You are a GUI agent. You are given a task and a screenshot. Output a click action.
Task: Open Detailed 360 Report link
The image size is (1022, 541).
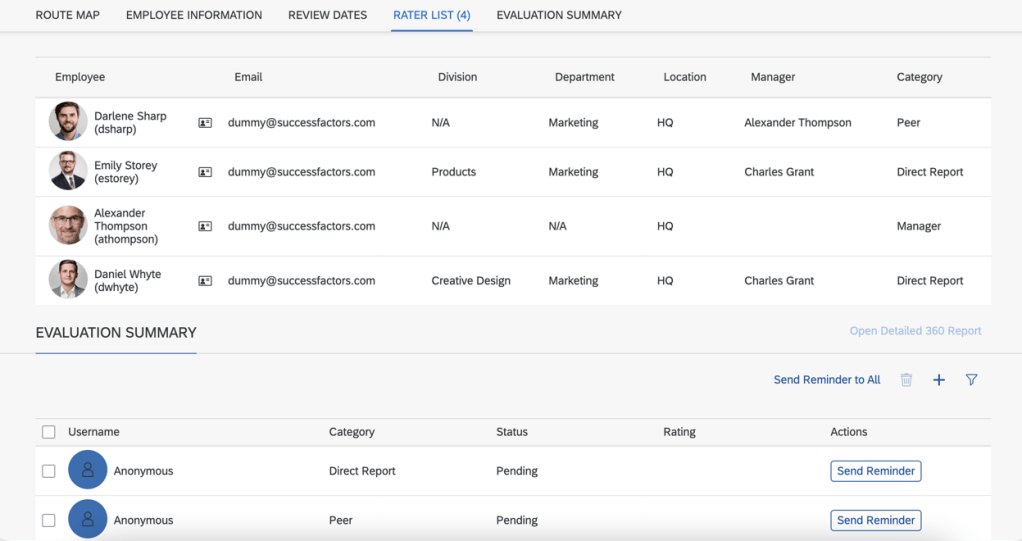point(915,331)
